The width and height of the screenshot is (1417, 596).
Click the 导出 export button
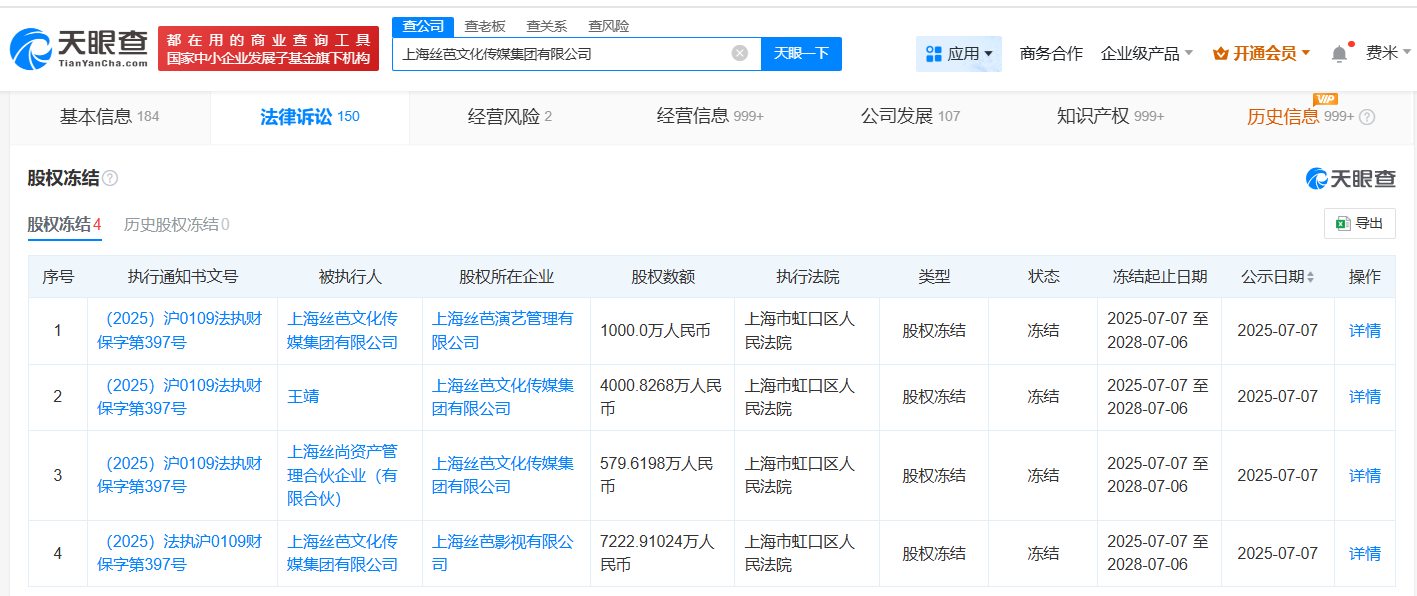click(1359, 224)
